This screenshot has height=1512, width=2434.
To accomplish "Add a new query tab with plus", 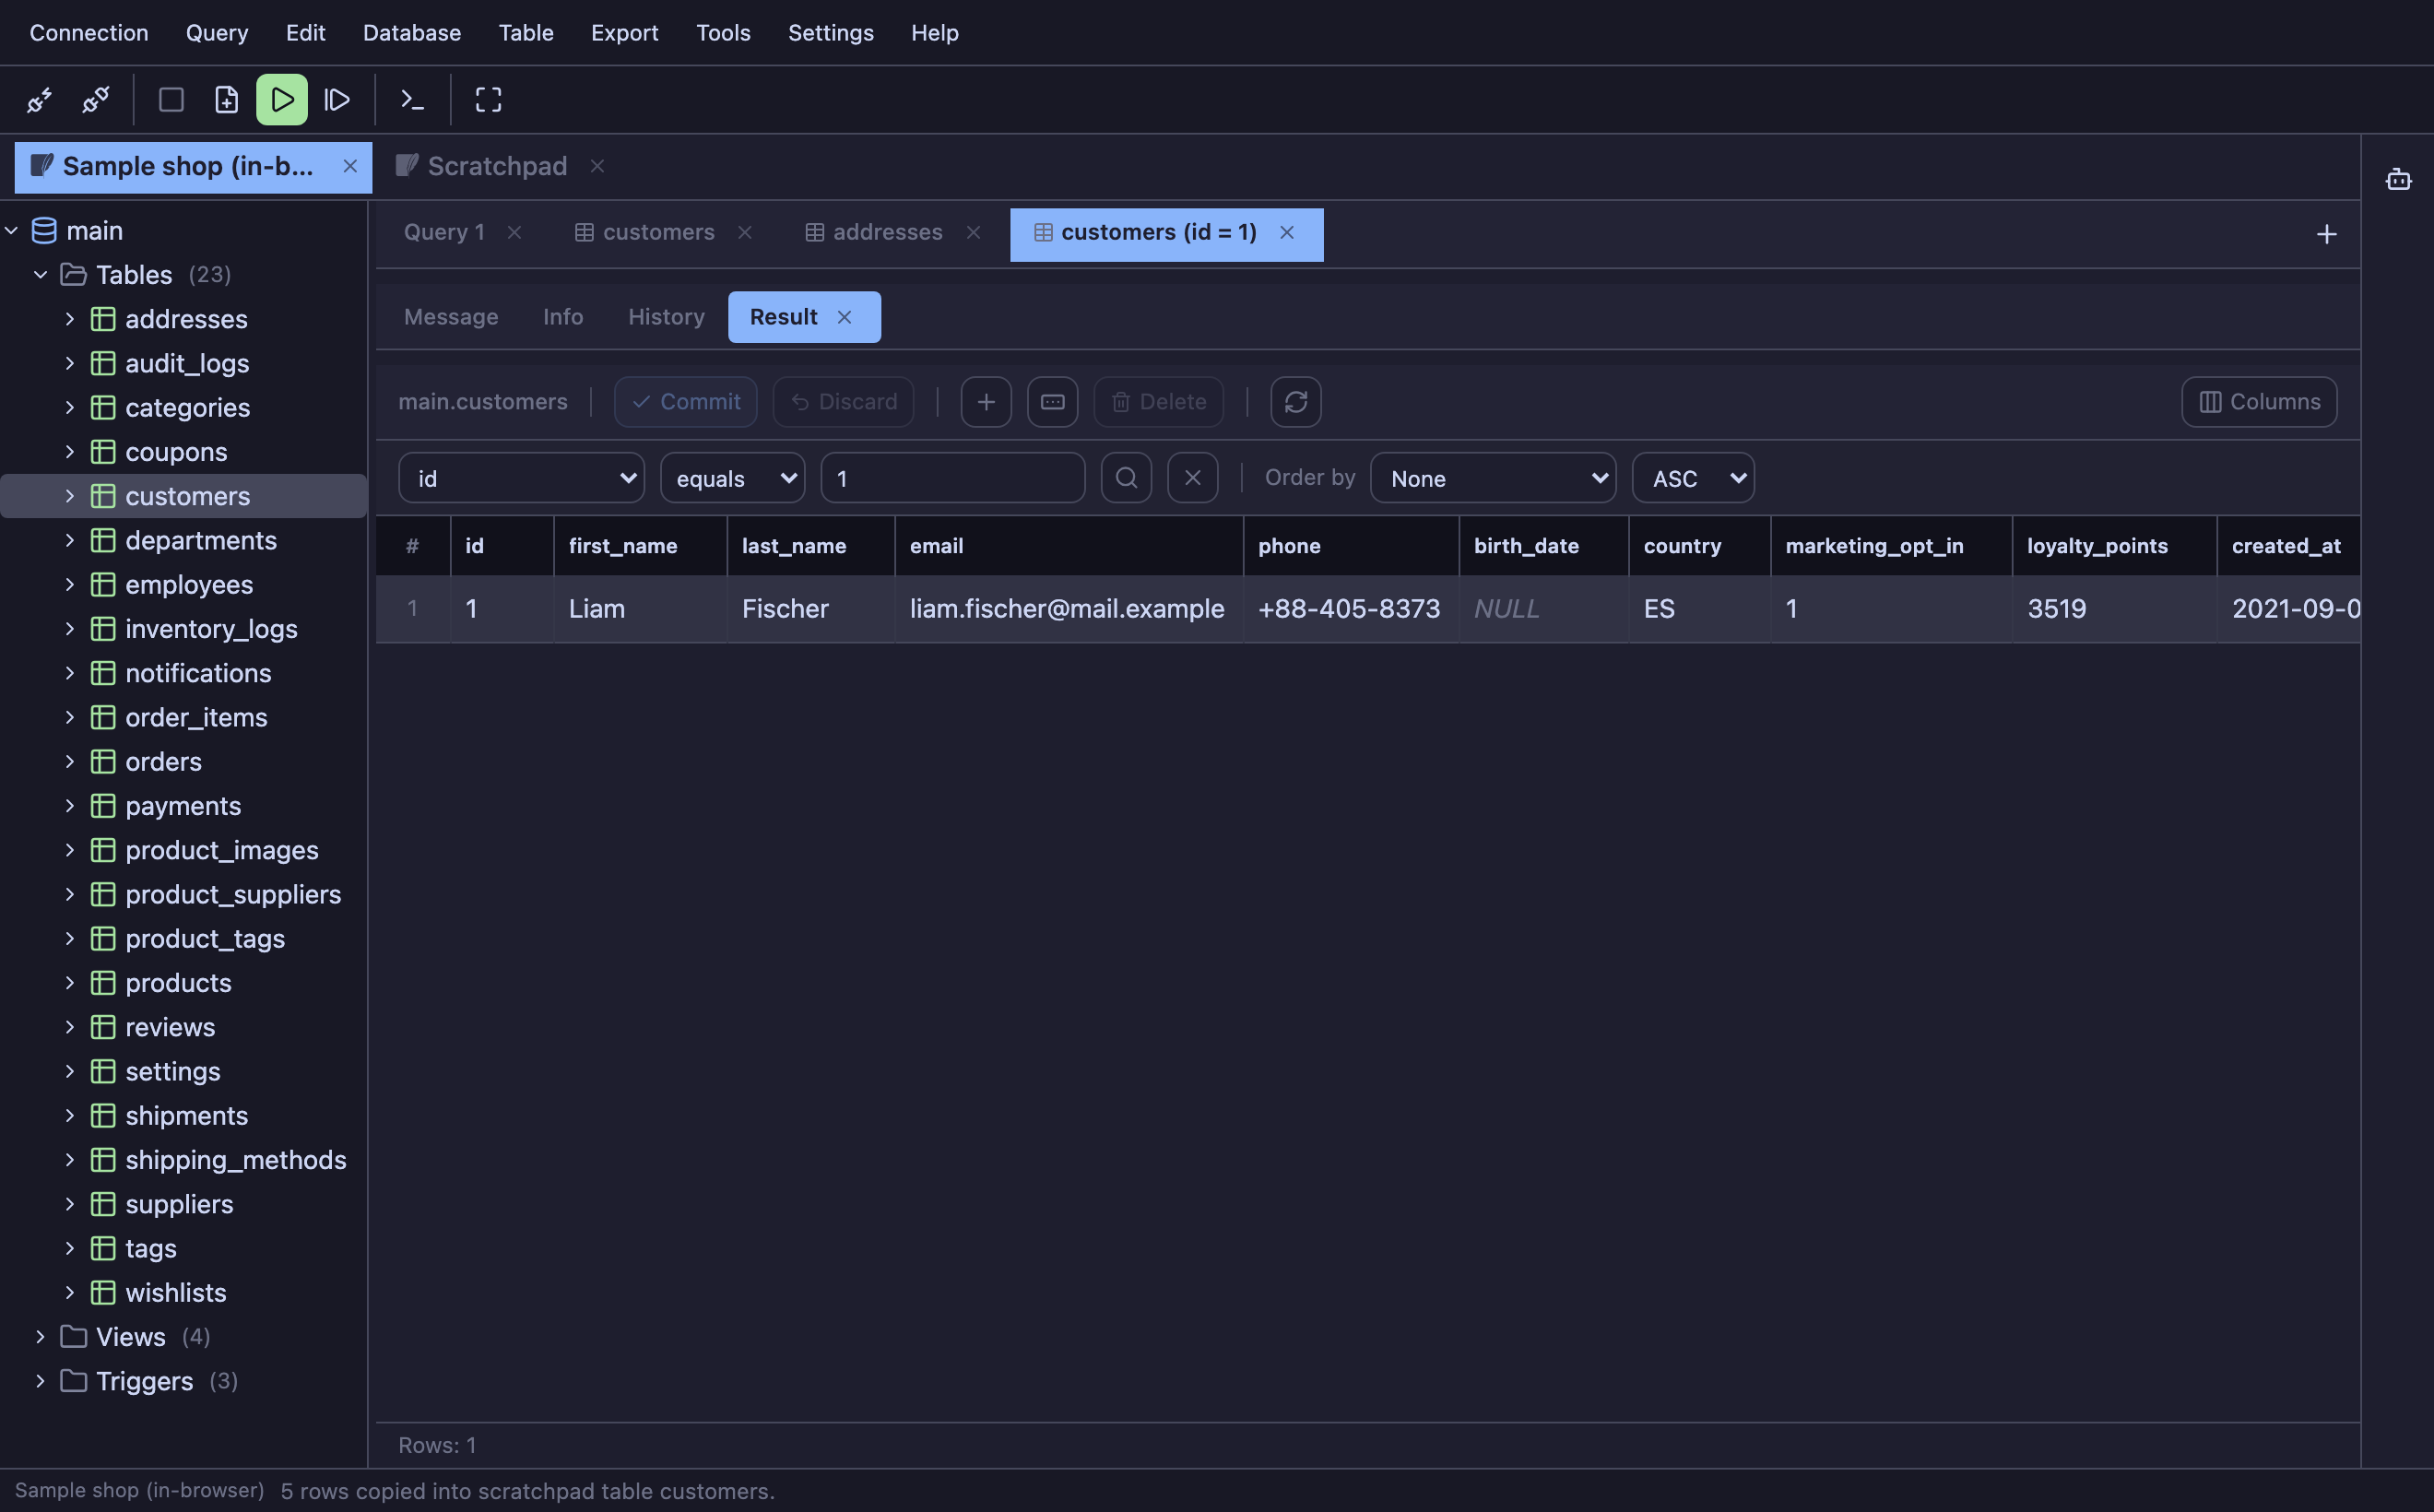I will coord(2326,234).
